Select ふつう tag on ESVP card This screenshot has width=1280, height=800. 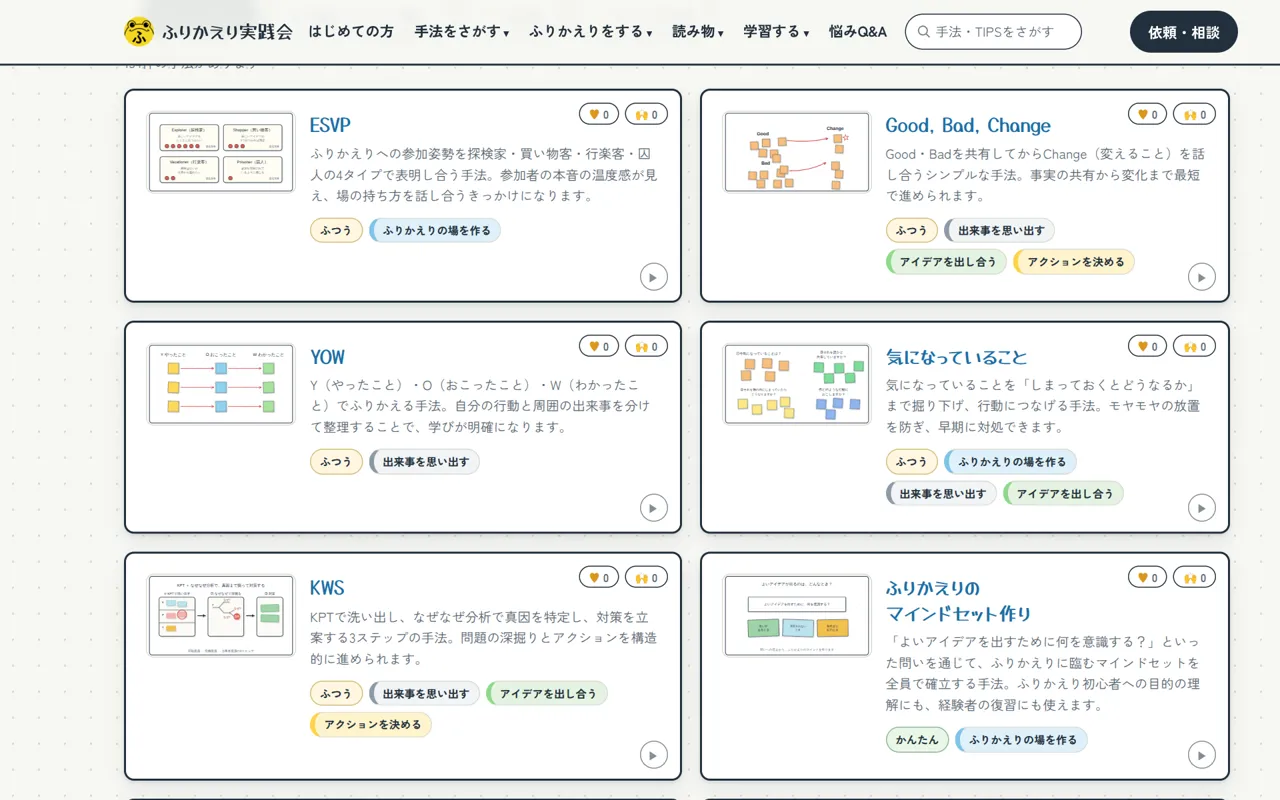pyautogui.click(x=336, y=230)
